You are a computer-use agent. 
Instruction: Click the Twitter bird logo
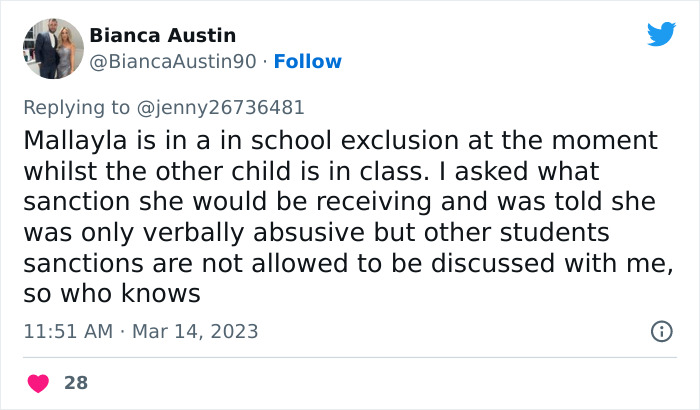click(x=661, y=34)
